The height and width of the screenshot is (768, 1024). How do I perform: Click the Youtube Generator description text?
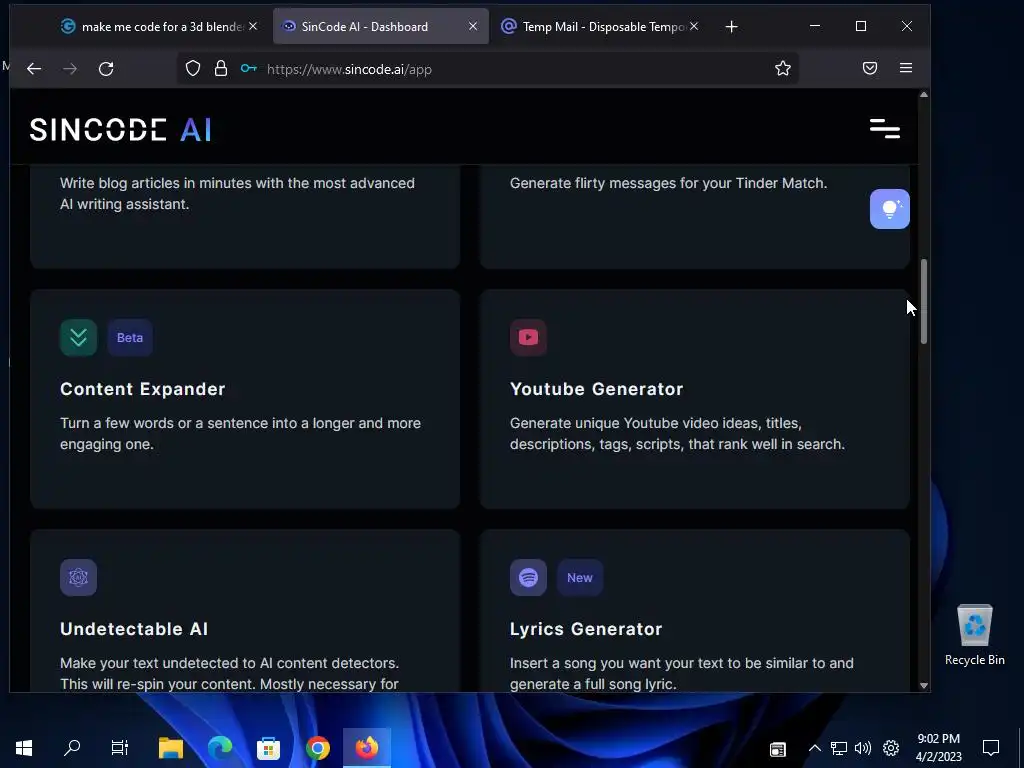click(x=677, y=434)
